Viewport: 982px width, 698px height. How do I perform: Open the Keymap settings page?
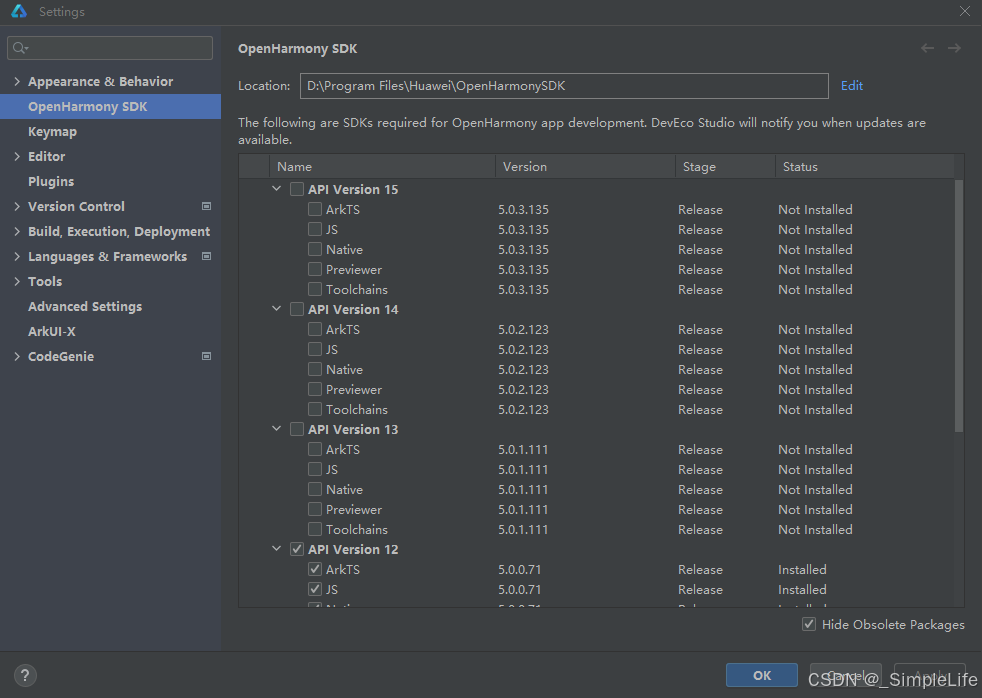click(x=53, y=131)
